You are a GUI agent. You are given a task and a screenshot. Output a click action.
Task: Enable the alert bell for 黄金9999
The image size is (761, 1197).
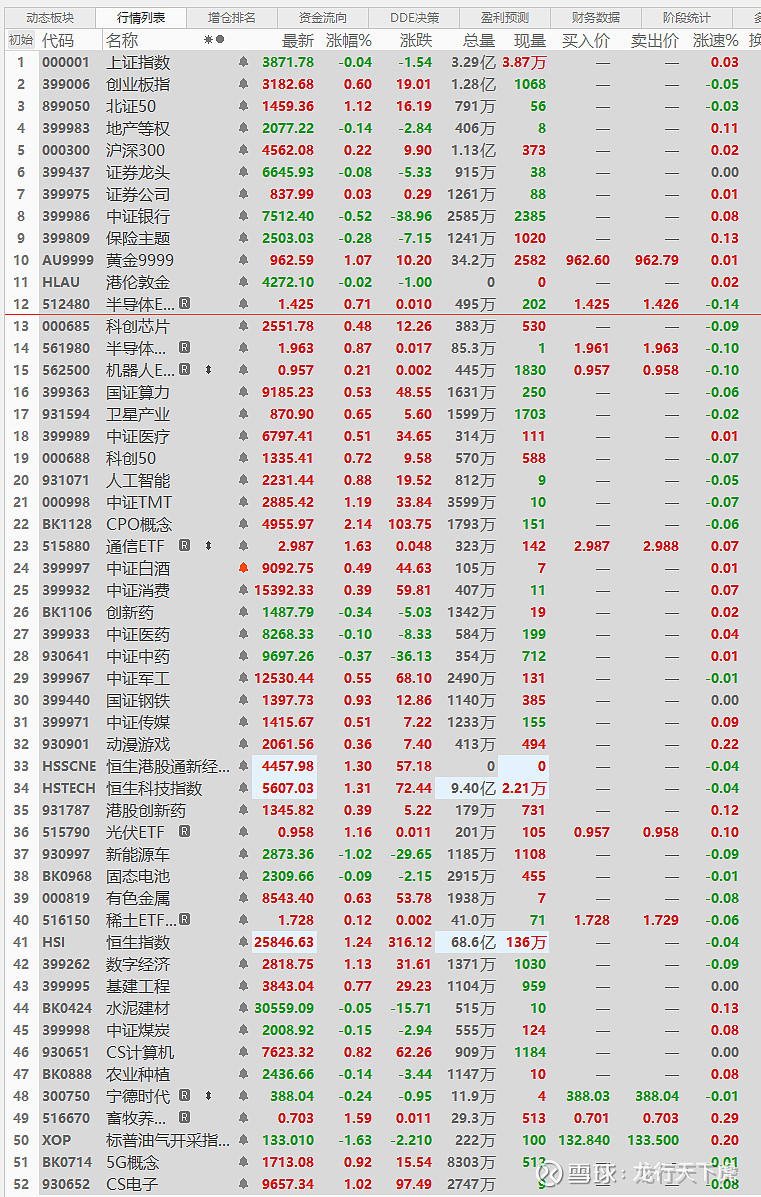[243, 260]
